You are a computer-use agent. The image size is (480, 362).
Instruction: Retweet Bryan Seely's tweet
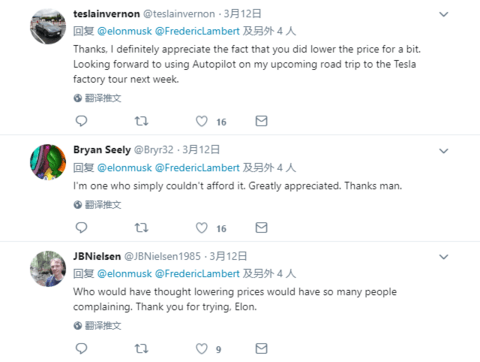click(141, 228)
